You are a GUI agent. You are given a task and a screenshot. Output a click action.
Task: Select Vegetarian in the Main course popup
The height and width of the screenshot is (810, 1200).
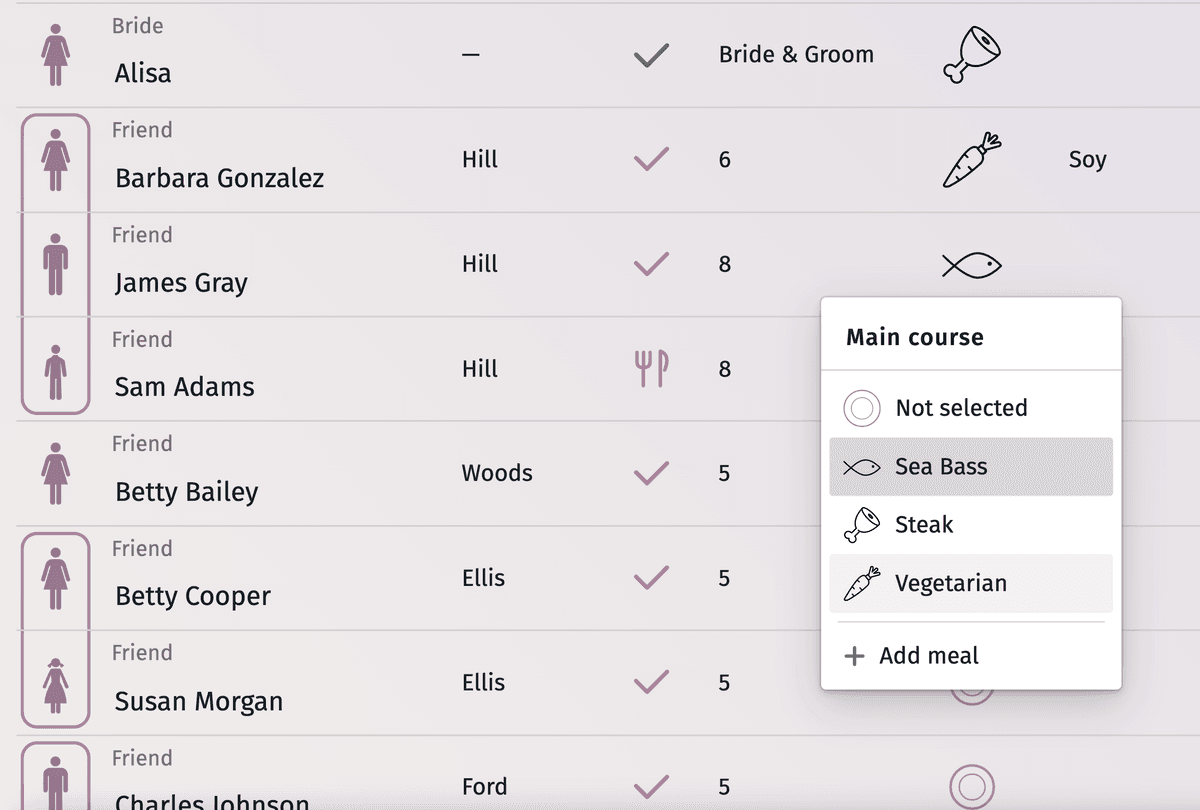tap(950, 582)
